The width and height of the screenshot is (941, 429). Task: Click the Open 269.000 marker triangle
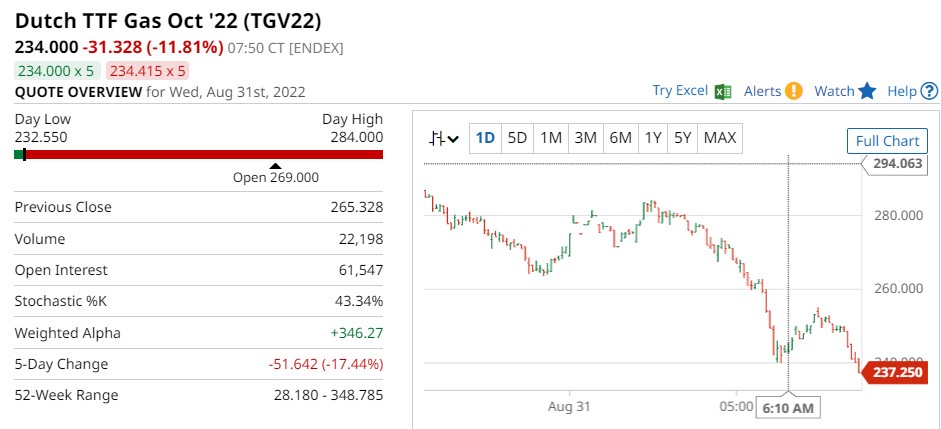[275, 165]
